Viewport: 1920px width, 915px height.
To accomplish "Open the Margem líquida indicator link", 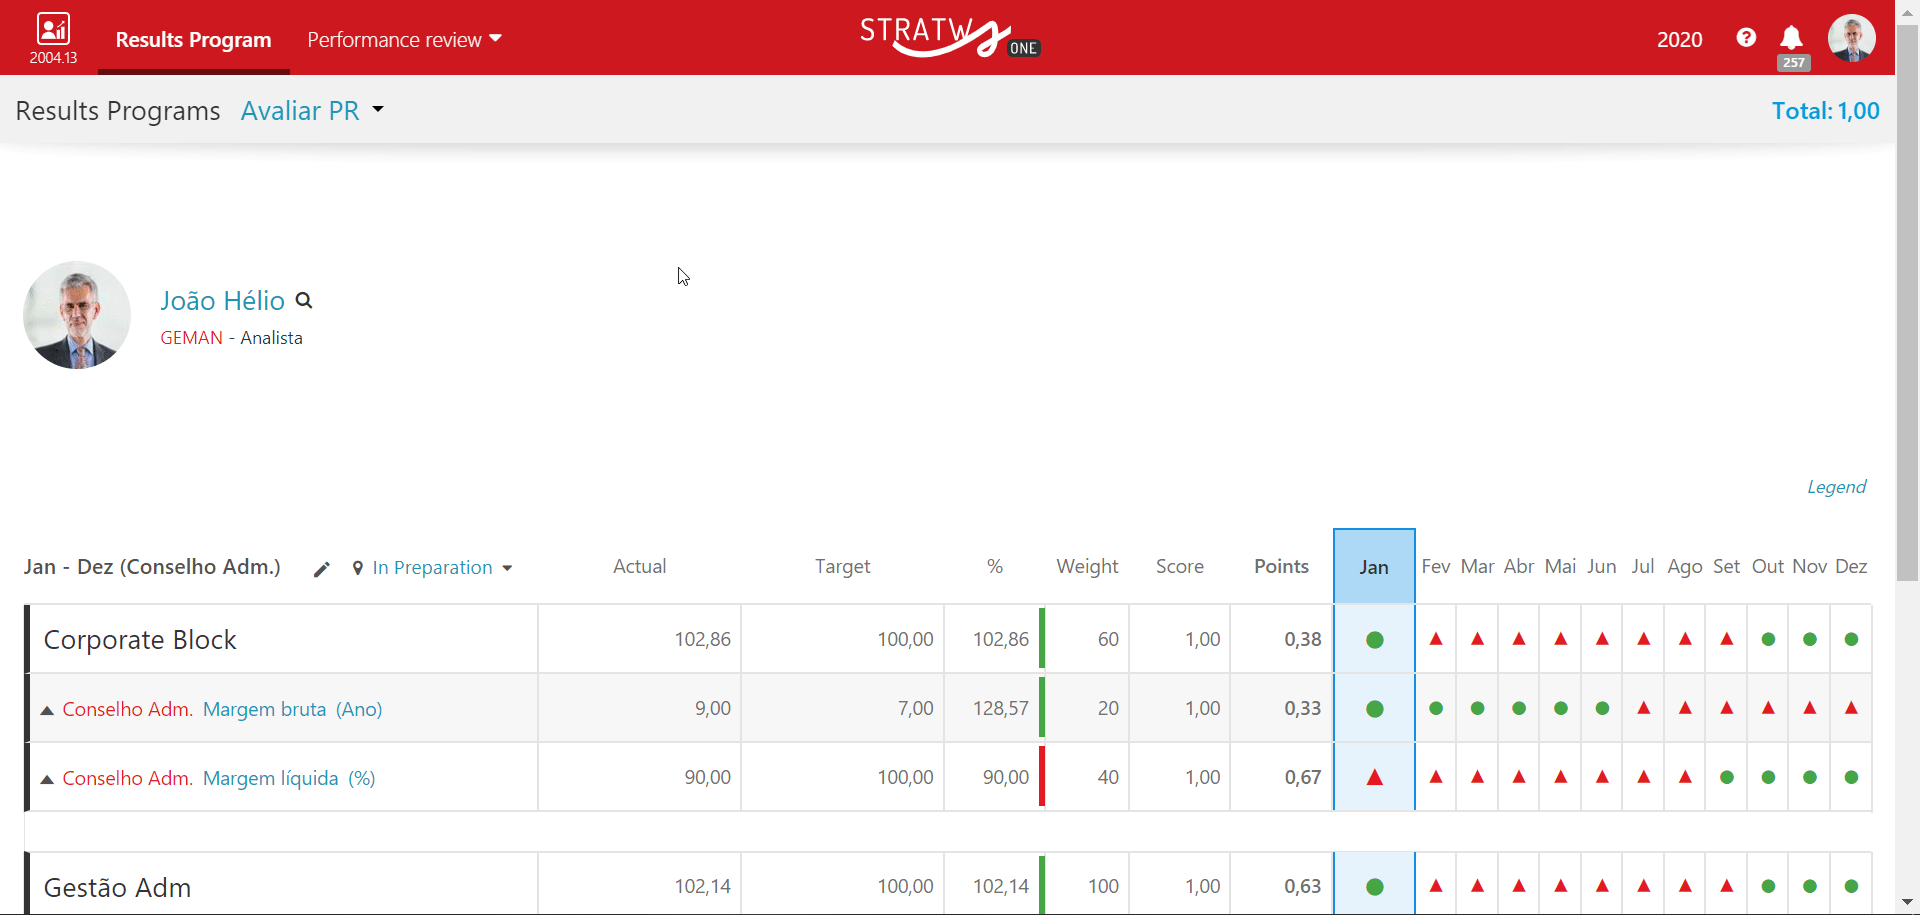I will (x=270, y=778).
